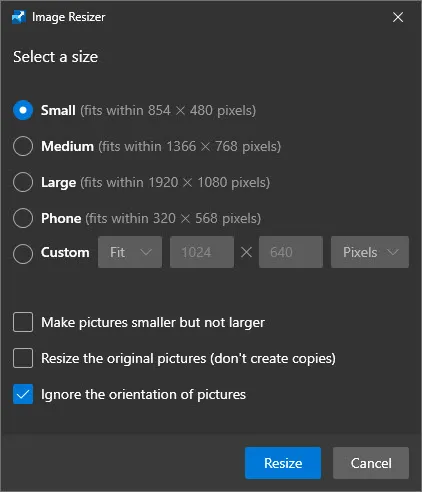Uncheck Ignore the orientation of pictures
Screen dimensions: 422x492
click(x=23, y=394)
